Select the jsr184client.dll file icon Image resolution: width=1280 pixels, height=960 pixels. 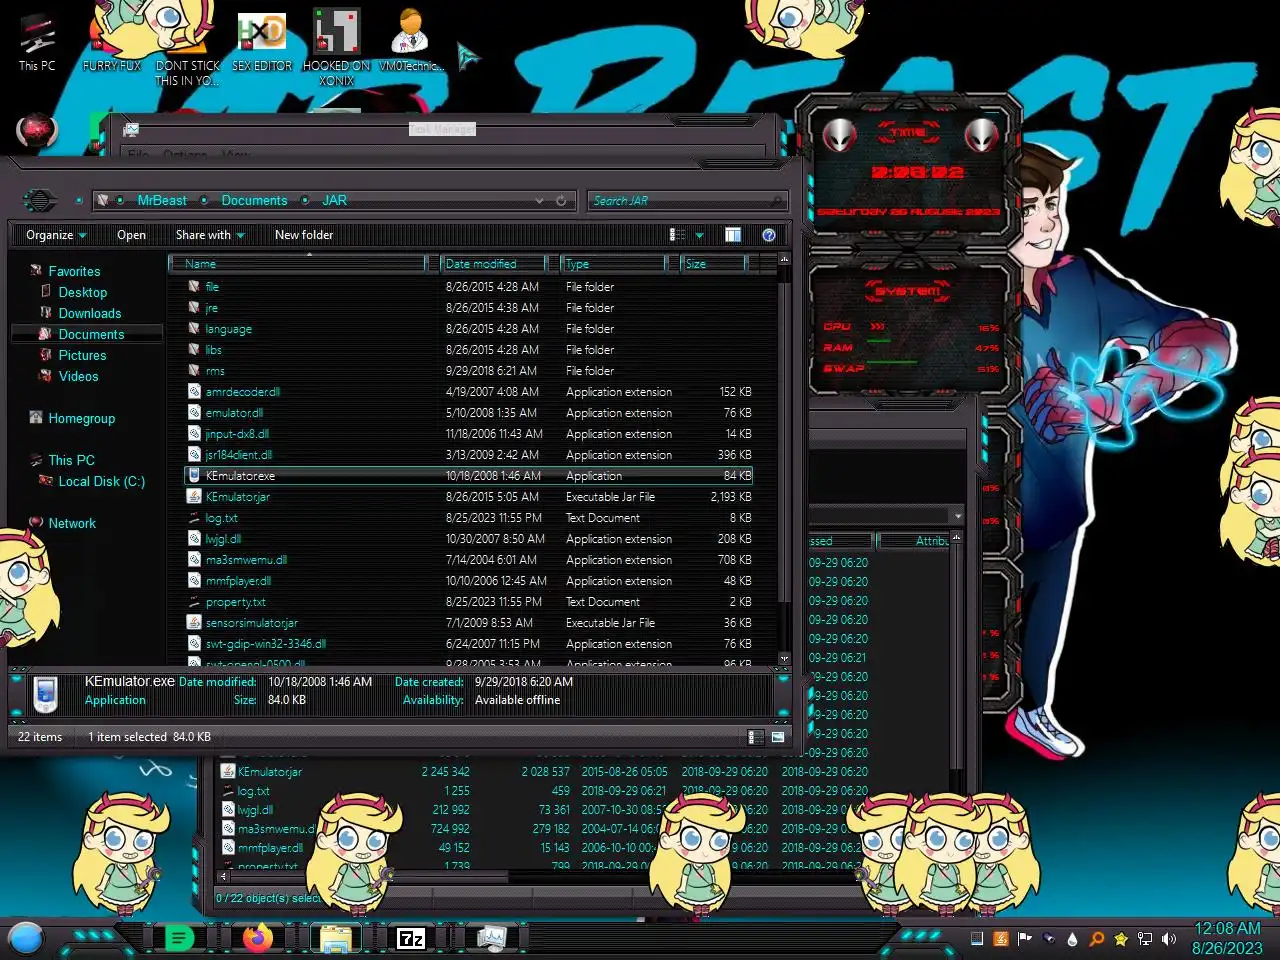click(194, 454)
